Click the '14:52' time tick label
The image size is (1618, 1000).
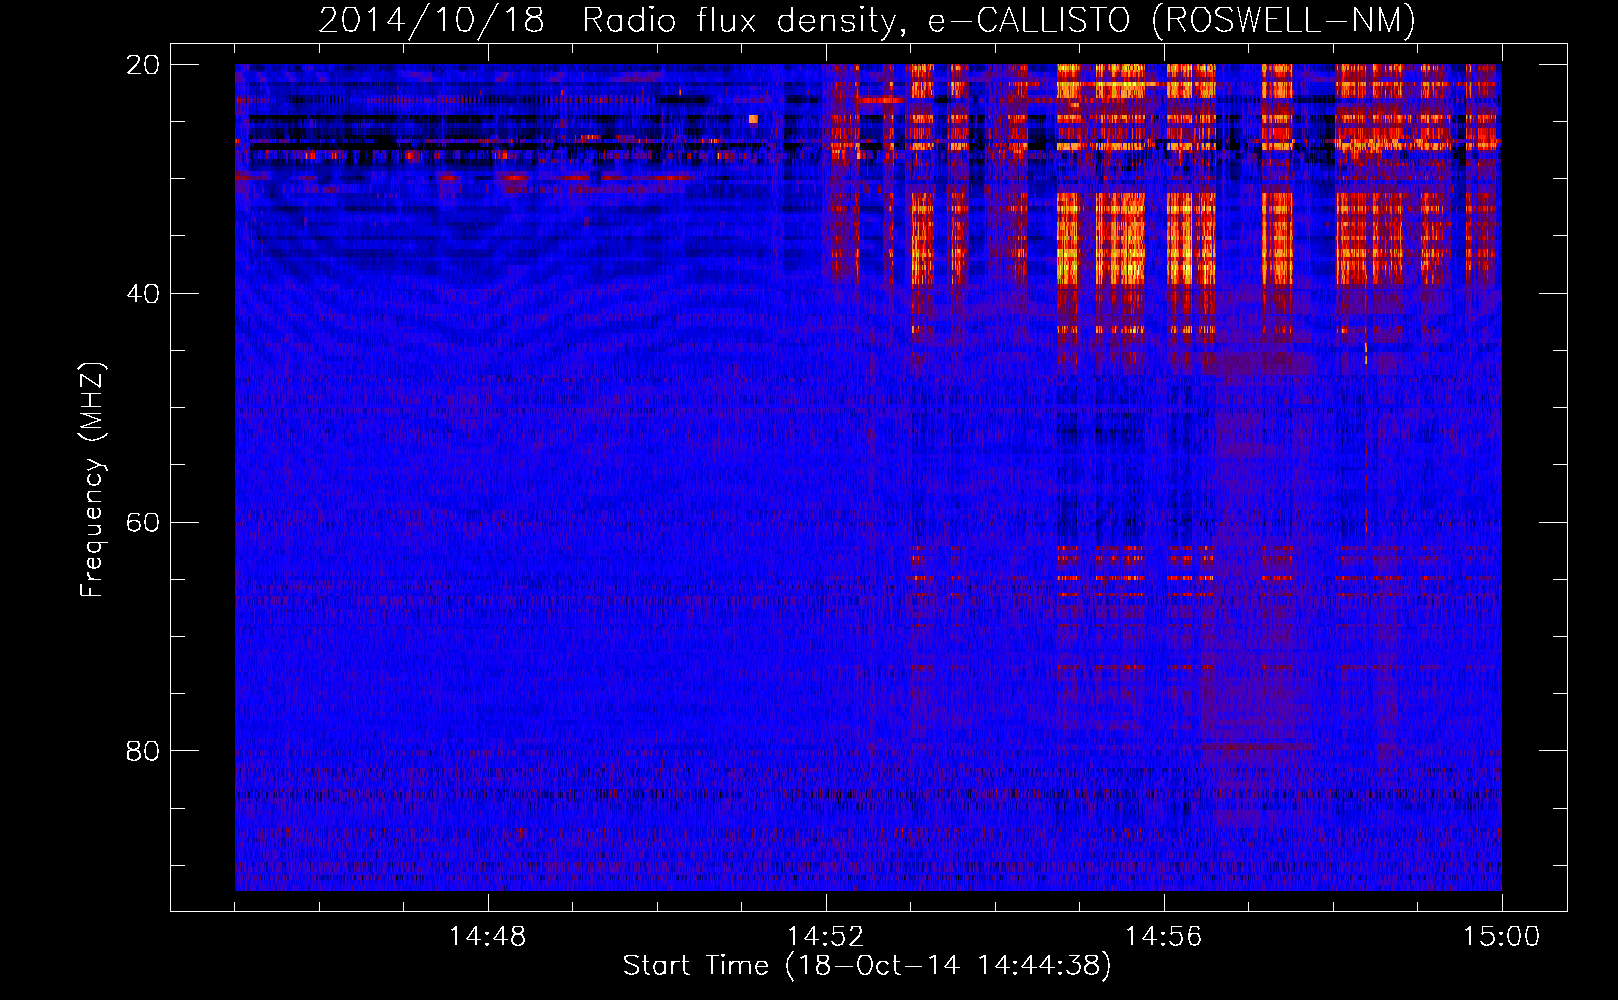click(x=825, y=937)
